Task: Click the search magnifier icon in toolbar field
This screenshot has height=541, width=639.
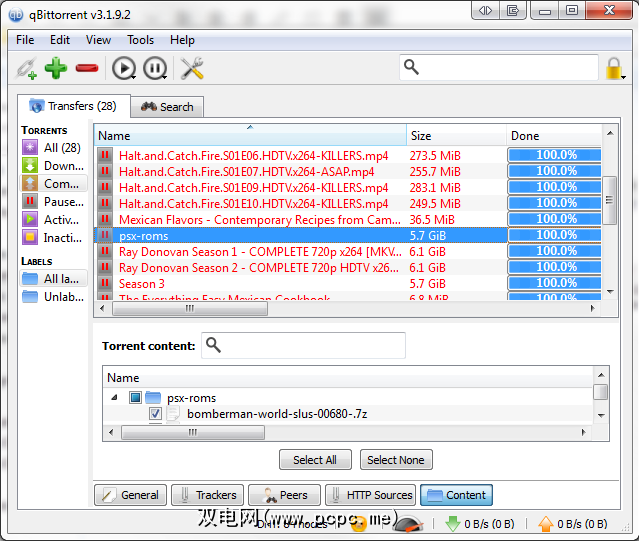Action: (x=411, y=67)
